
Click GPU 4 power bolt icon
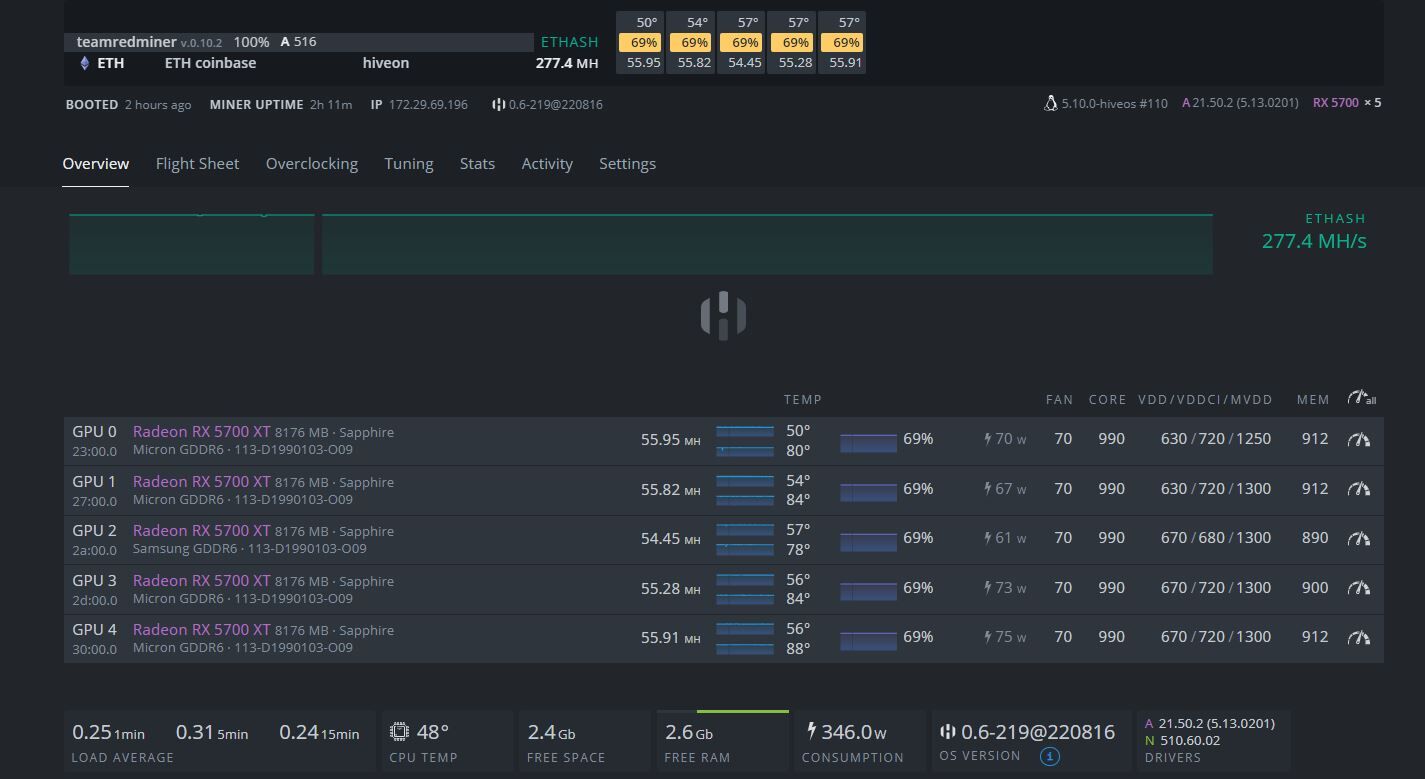click(x=988, y=637)
